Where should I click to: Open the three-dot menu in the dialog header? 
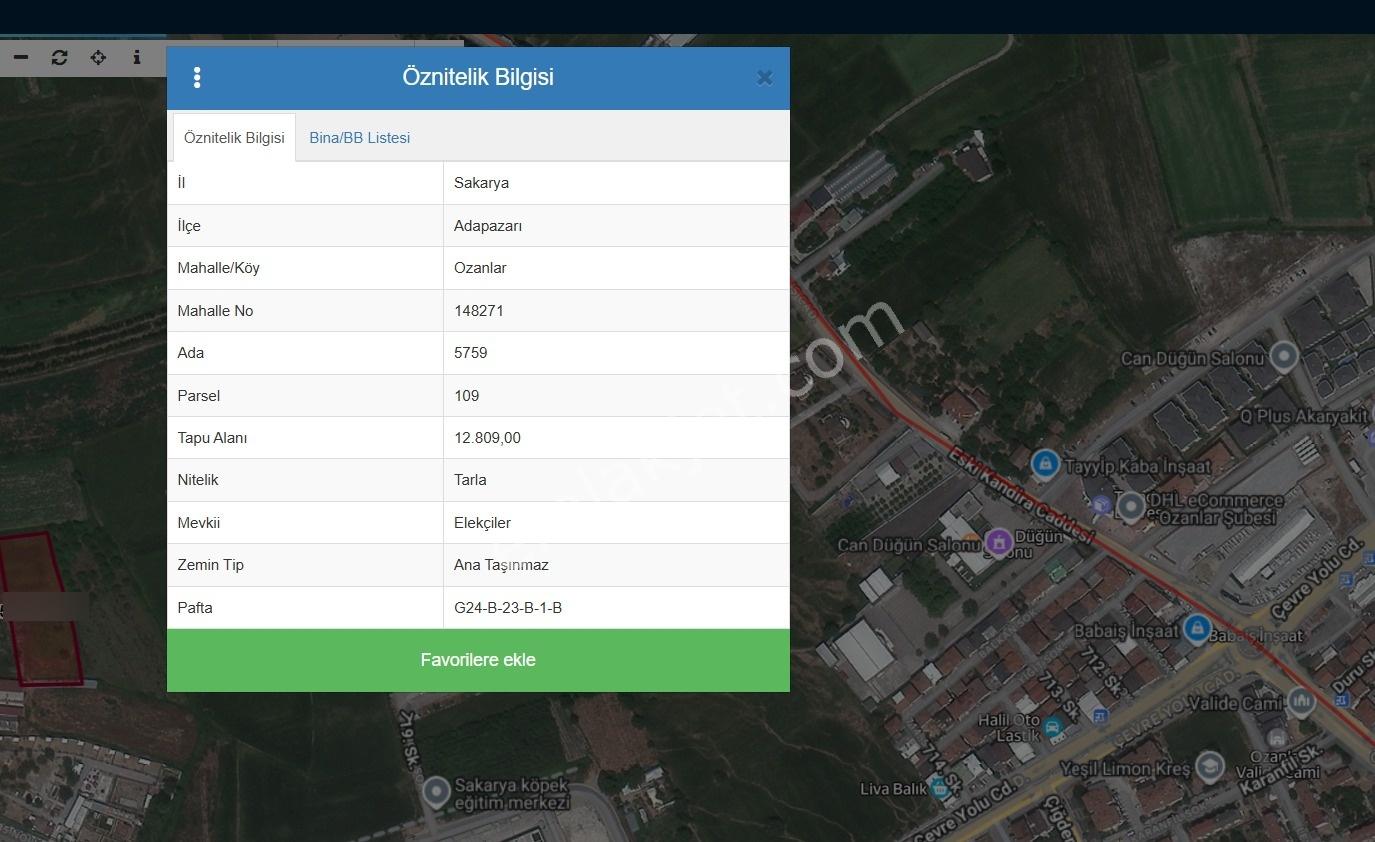click(x=197, y=78)
